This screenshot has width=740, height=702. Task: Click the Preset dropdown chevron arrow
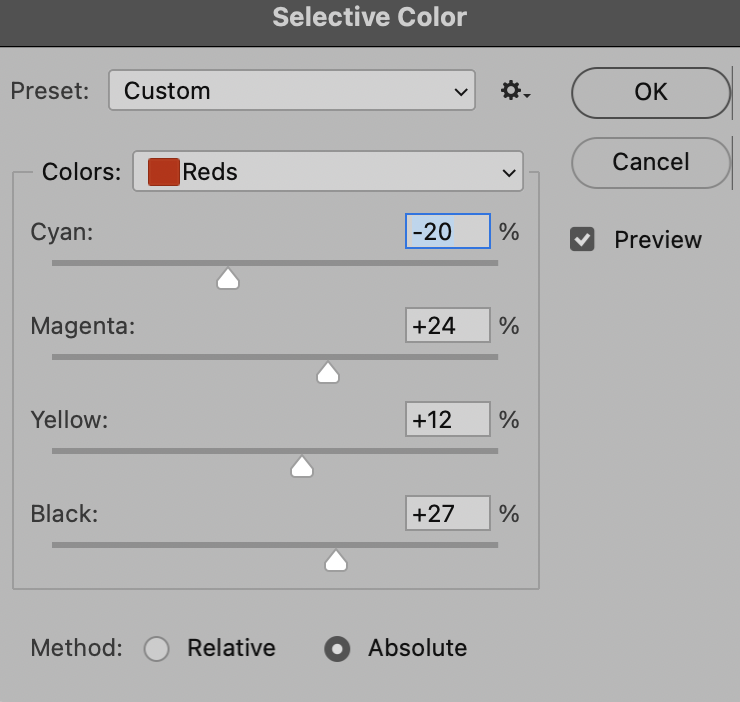click(461, 92)
